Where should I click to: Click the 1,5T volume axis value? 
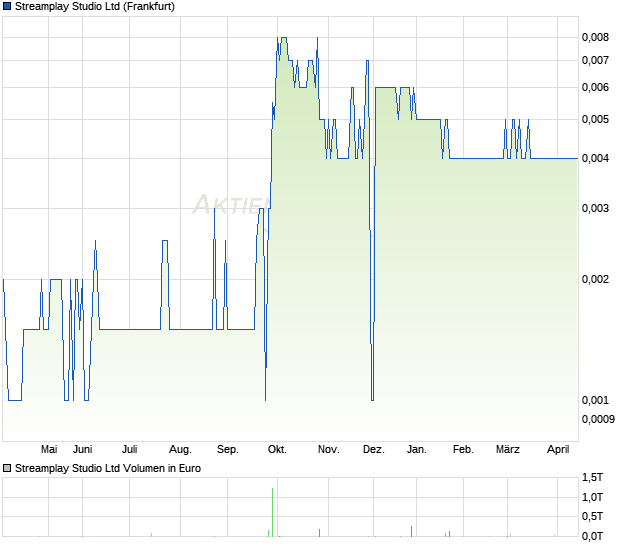point(592,477)
